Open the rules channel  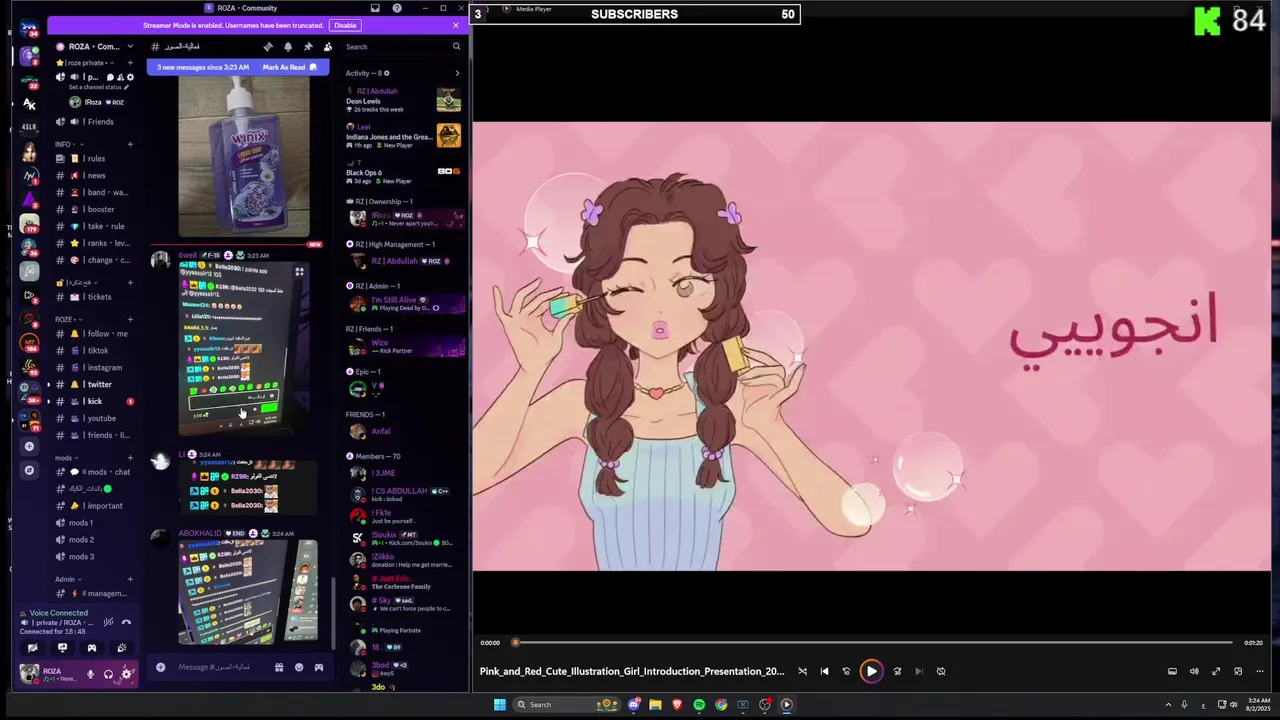(94, 158)
